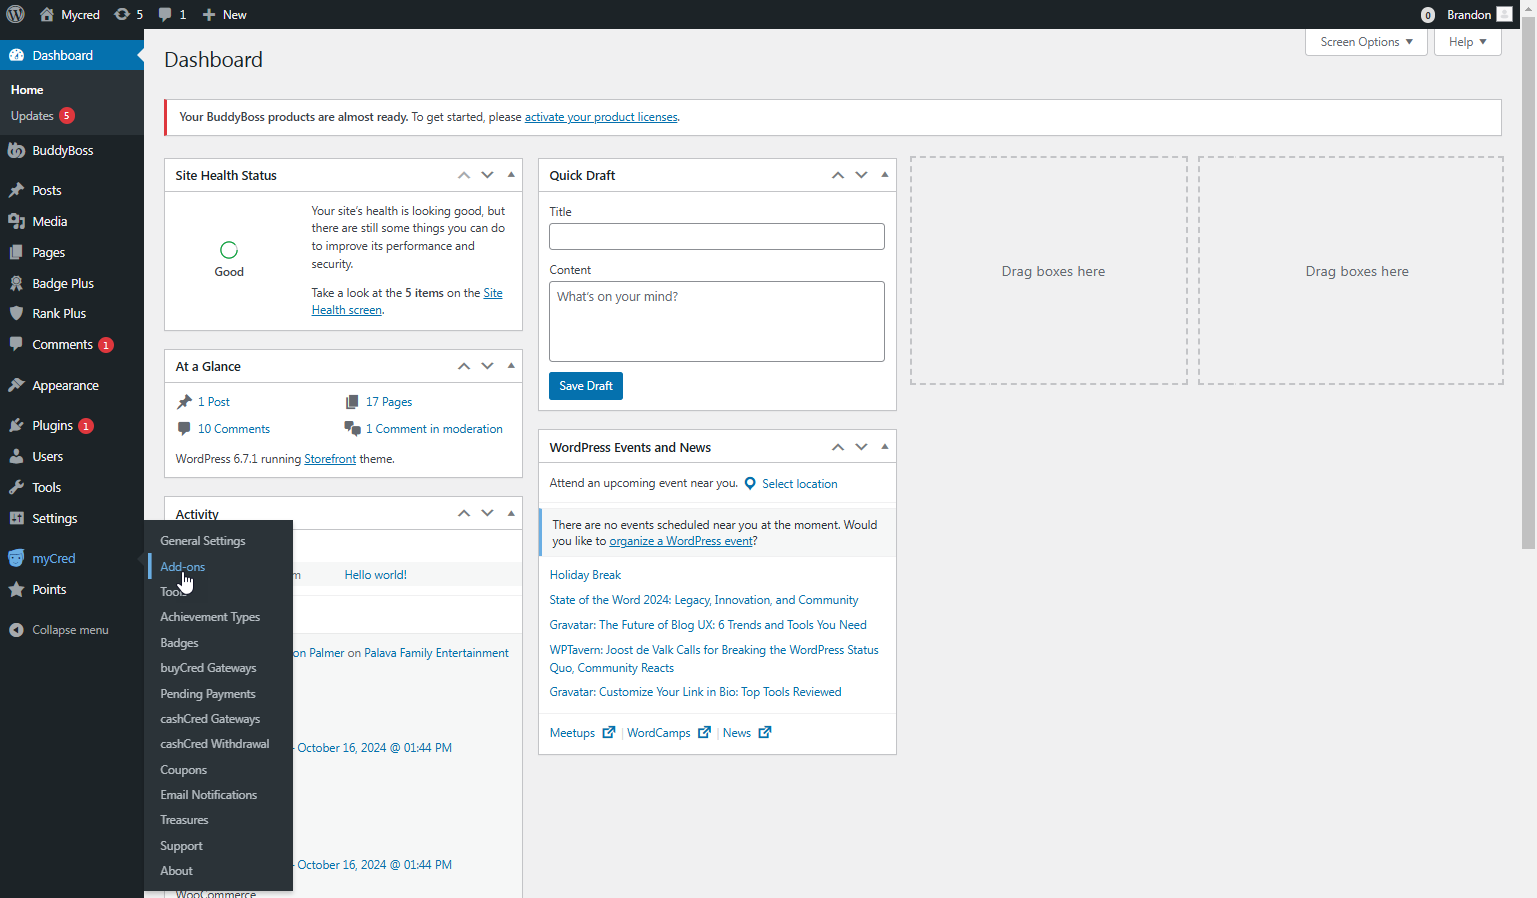Image resolution: width=1537 pixels, height=898 pixels.
Task: Collapse the Quick Draft panel
Action: (x=884, y=174)
